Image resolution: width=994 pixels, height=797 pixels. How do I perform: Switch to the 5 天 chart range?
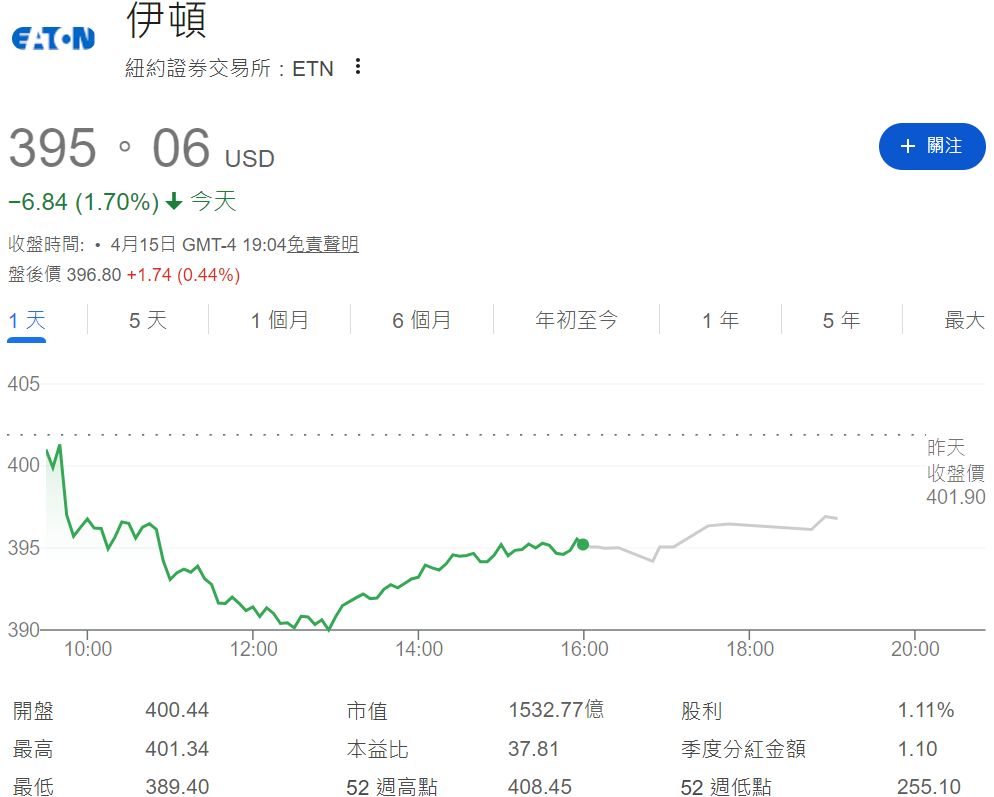pos(148,320)
